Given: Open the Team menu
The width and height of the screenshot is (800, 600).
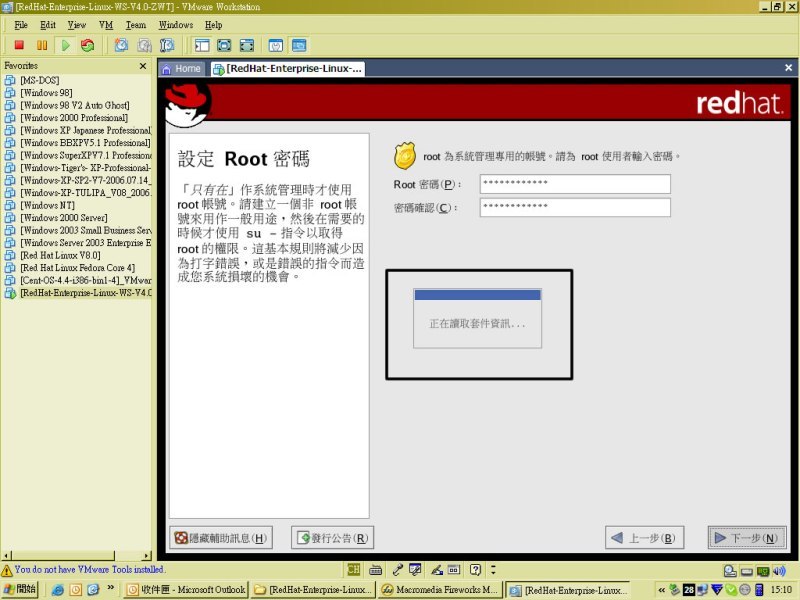Looking at the screenshot, I should click(x=136, y=25).
